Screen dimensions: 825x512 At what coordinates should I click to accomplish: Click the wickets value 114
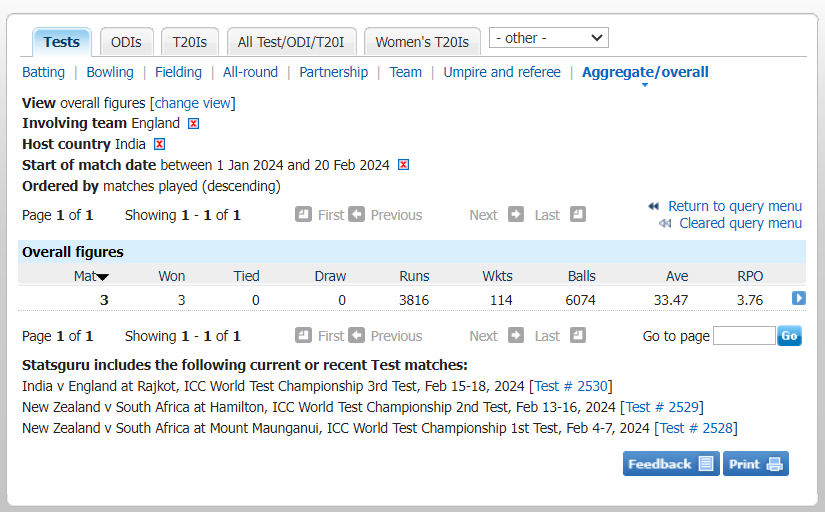[501, 300]
